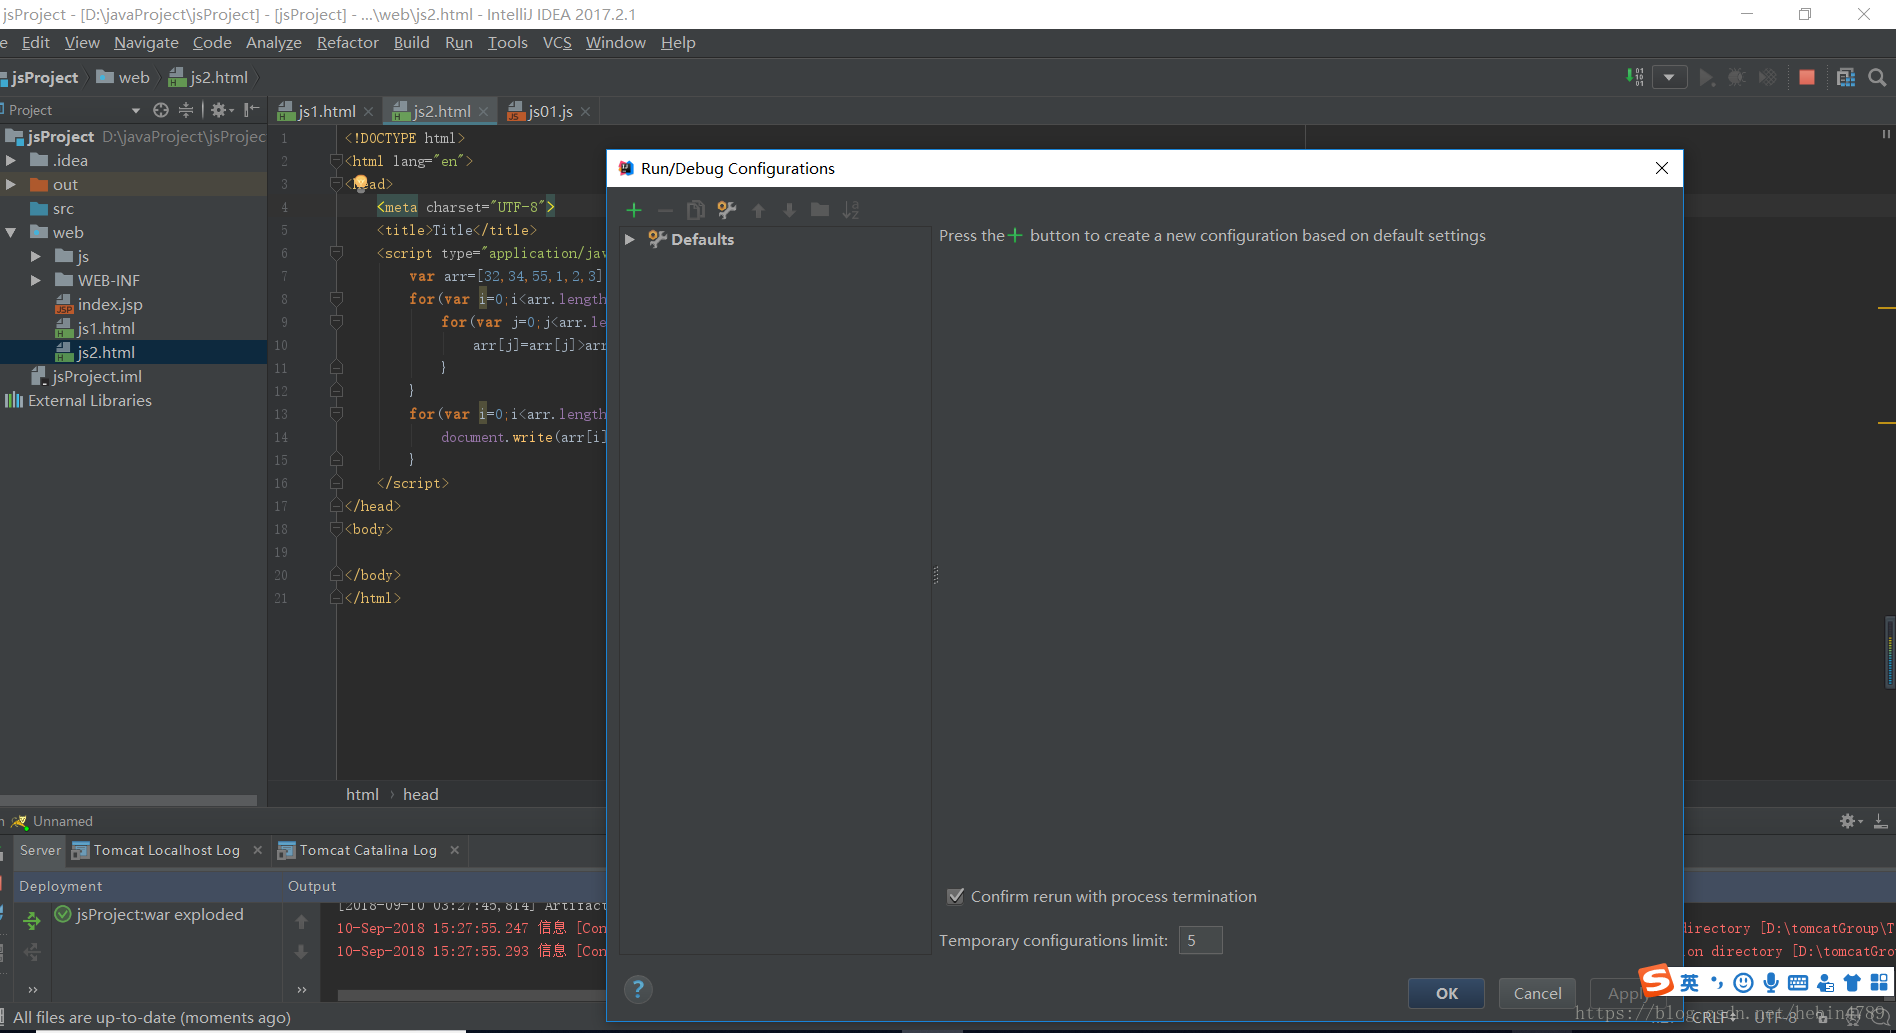
Task: Expand the js folder under web
Action: pyautogui.click(x=36, y=256)
